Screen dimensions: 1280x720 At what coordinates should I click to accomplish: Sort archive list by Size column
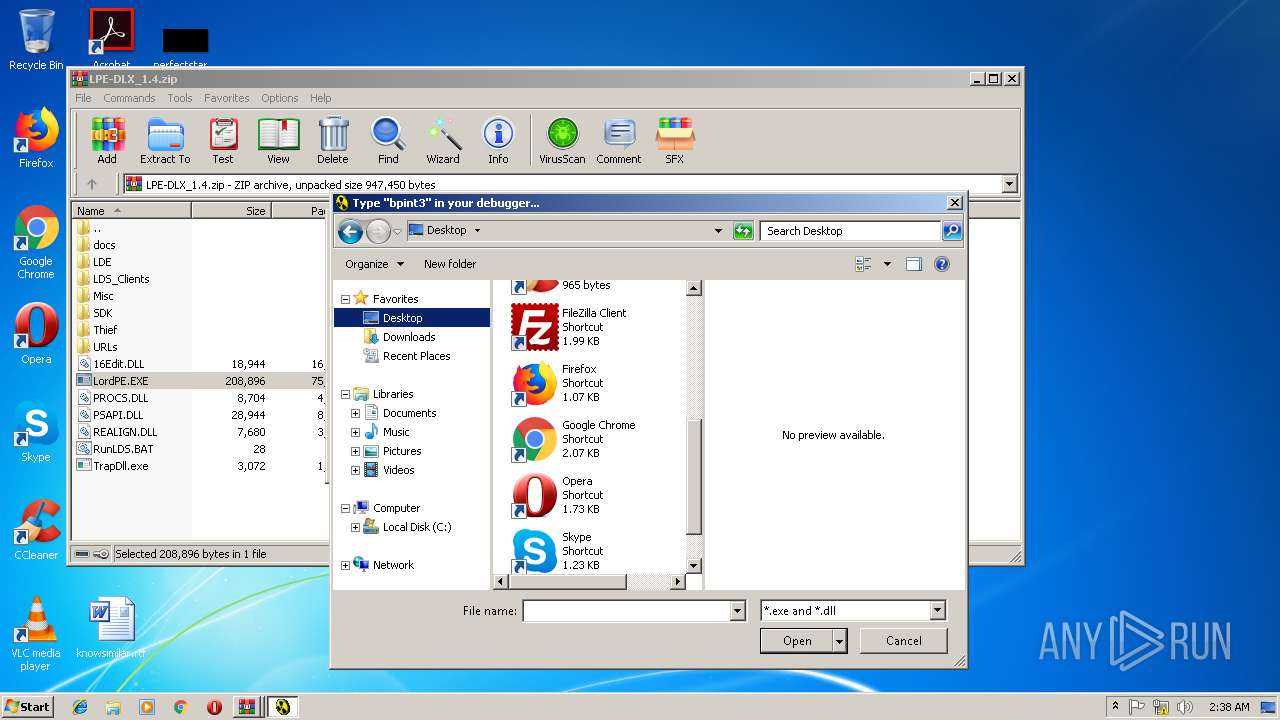231,211
